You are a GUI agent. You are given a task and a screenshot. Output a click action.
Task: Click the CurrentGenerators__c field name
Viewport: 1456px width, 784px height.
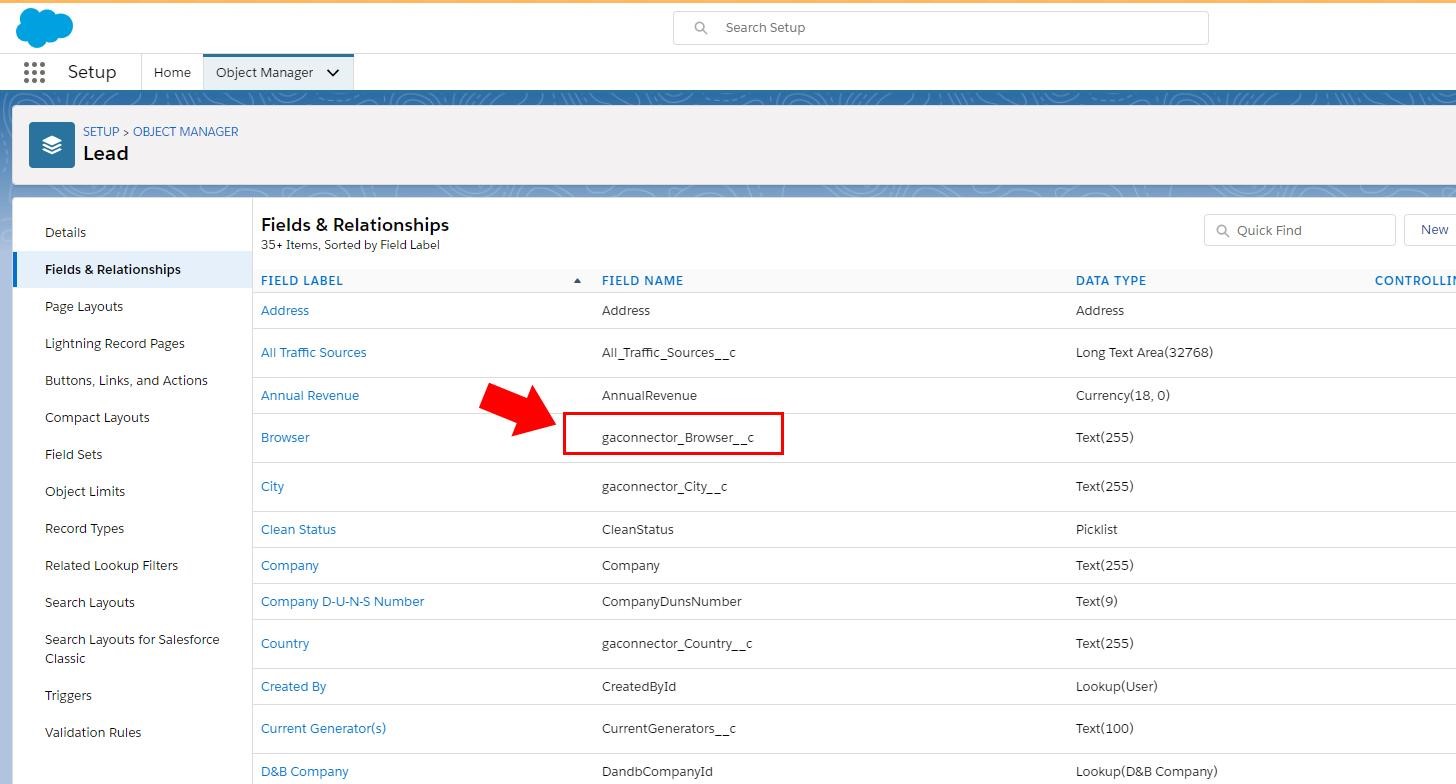[x=669, y=729]
